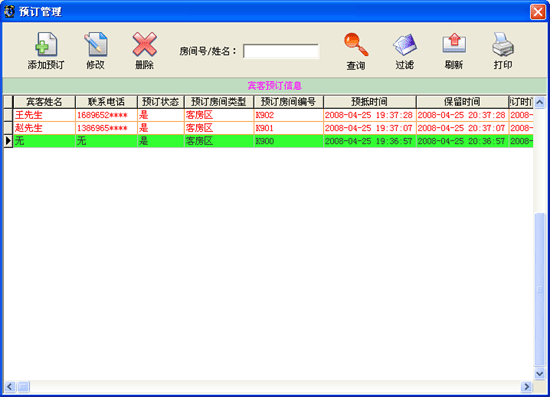550x397 pixels.
Task: Click hold time 2008-04-25 20:36:57
Action: (462, 141)
